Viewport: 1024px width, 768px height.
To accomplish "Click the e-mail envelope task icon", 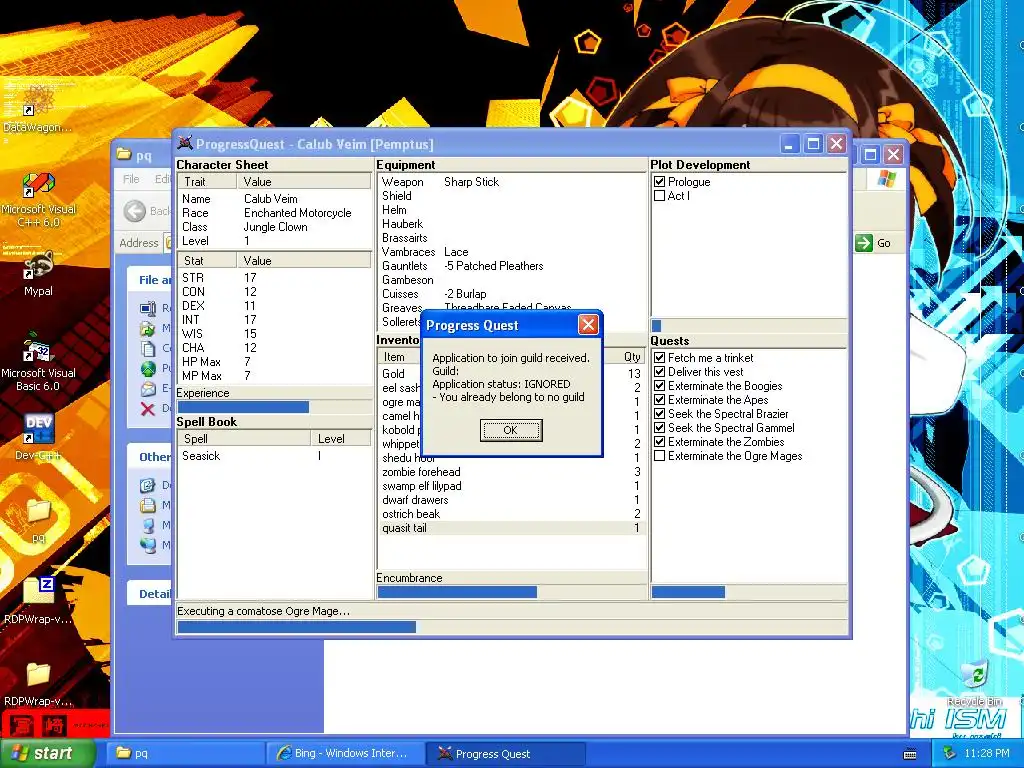I will [x=148, y=389].
